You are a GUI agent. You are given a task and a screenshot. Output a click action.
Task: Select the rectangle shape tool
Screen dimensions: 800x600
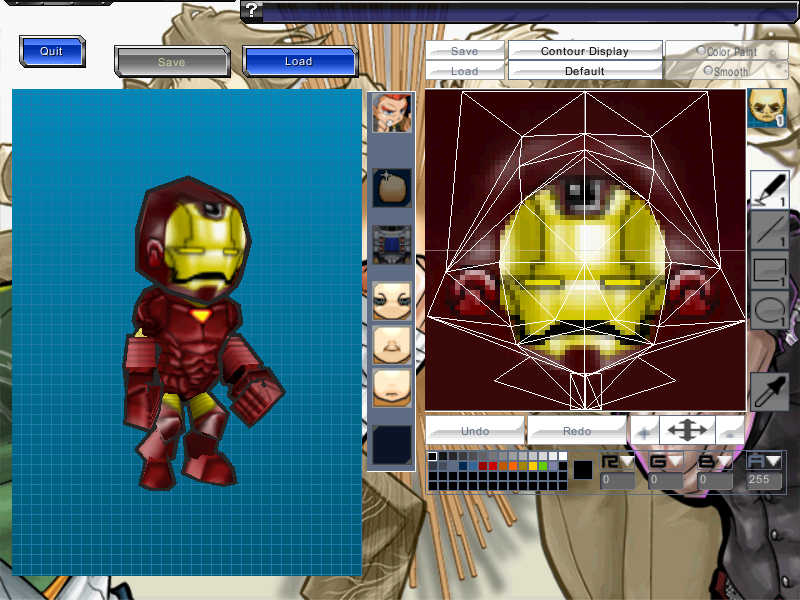(x=768, y=270)
